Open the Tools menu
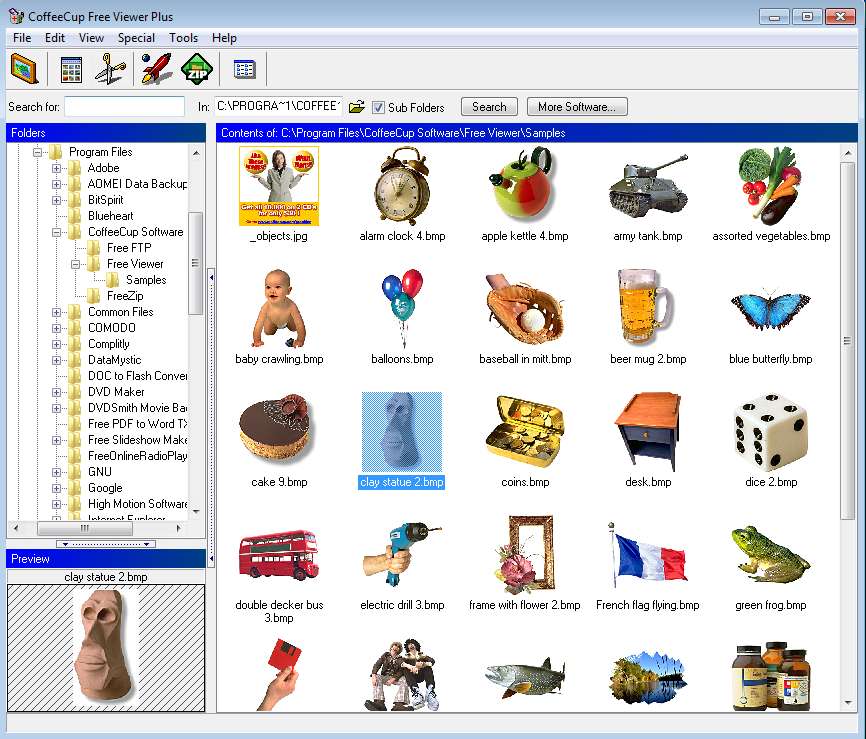This screenshot has height=739, width=866. (x=183, y=38)
